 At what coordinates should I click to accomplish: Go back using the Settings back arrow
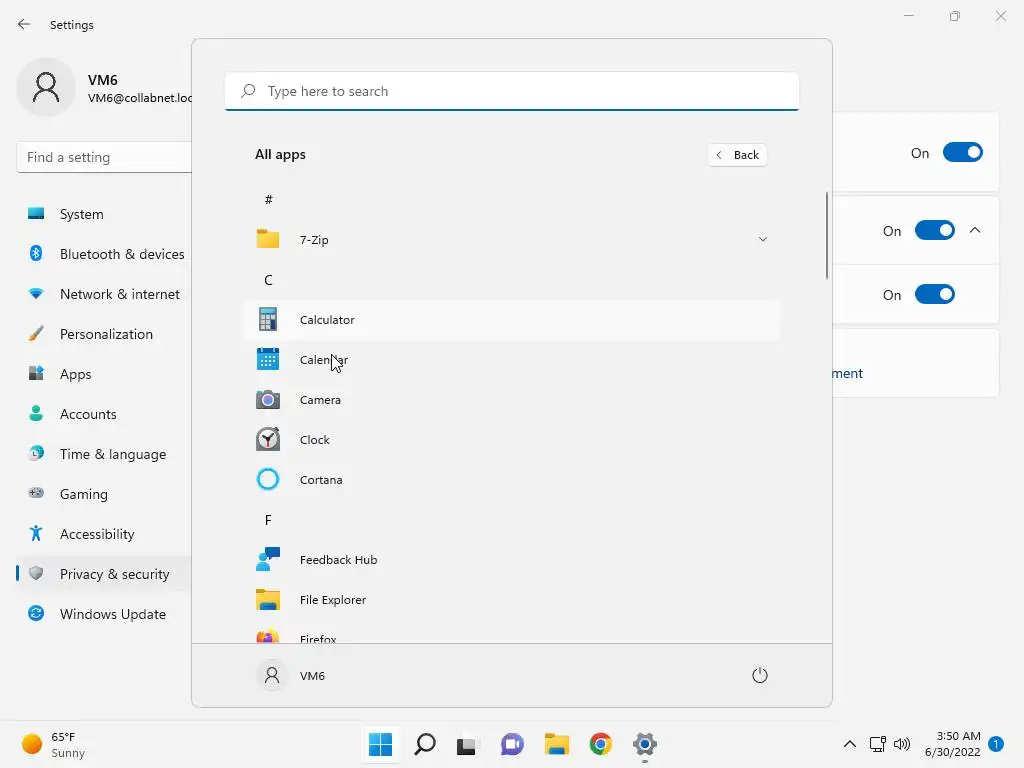pos(24,24)
